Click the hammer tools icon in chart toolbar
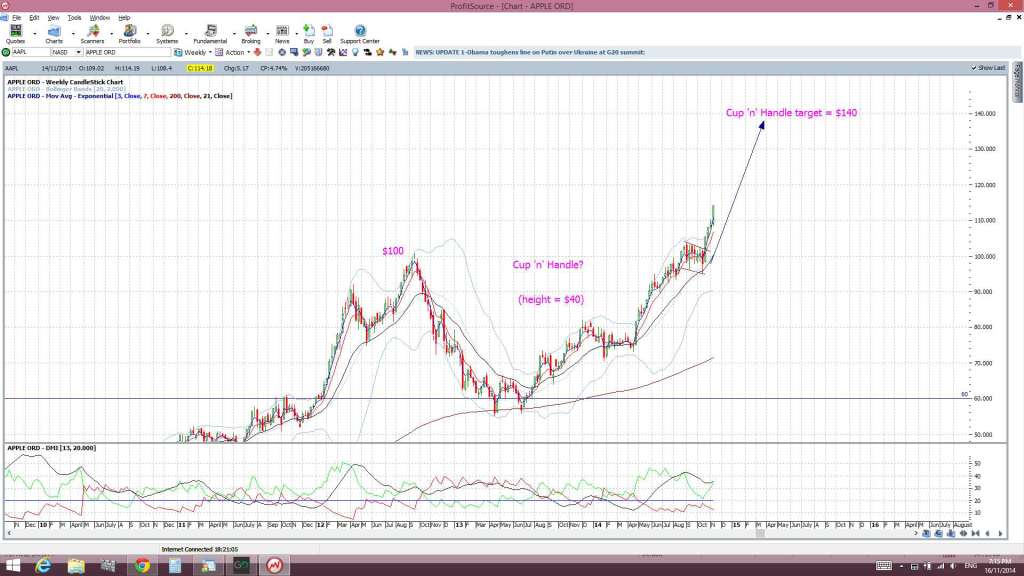The width and height of the screenshot is (1024, 576). click(331, 52)
